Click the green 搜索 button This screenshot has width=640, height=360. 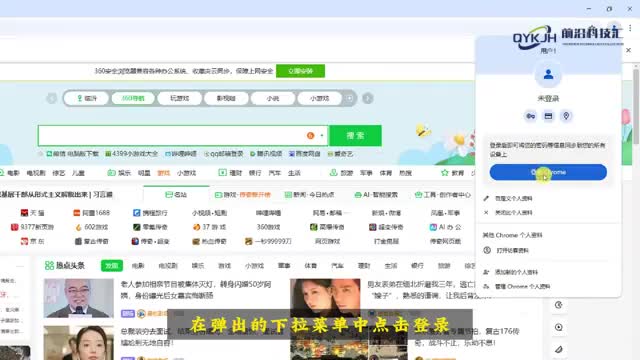pyautogui.click(x=355, y=136)
